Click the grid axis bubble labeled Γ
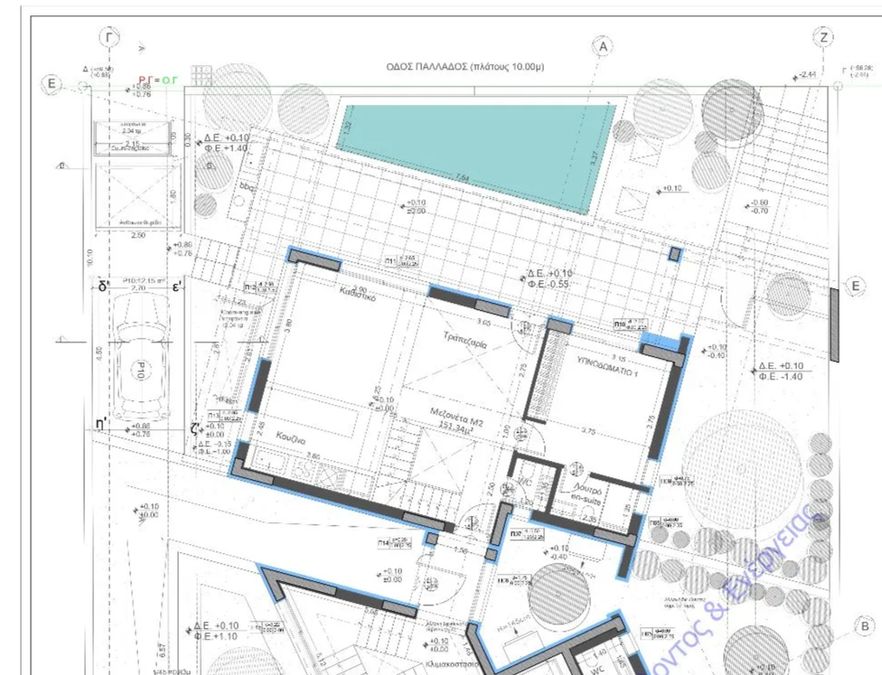 [x=109, y=38]
